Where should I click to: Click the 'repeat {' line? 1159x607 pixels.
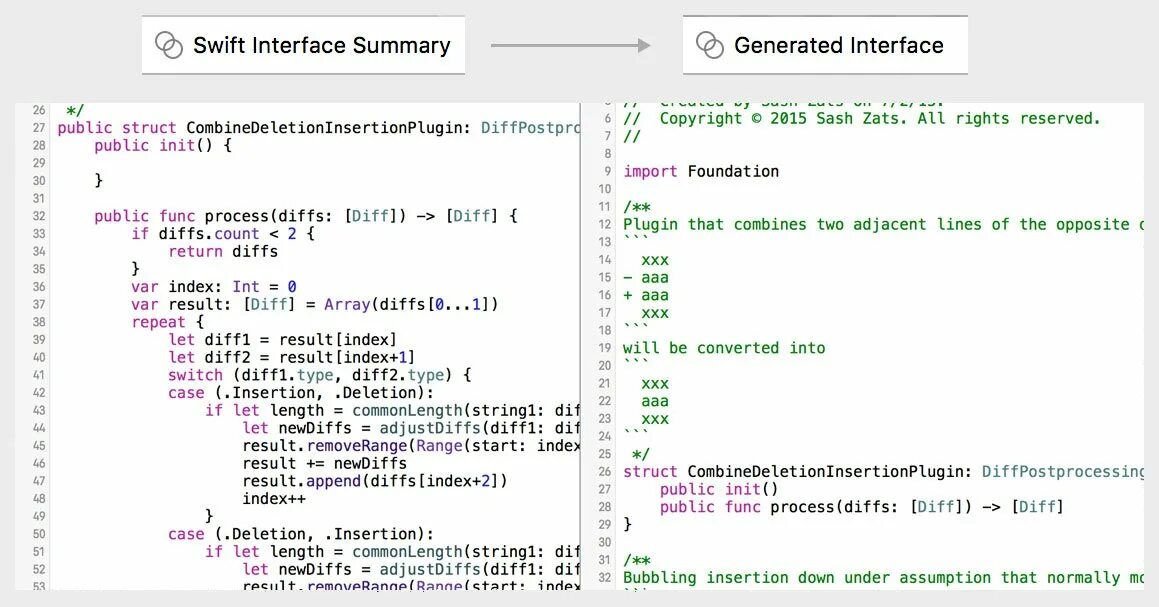tap(168, 322)
